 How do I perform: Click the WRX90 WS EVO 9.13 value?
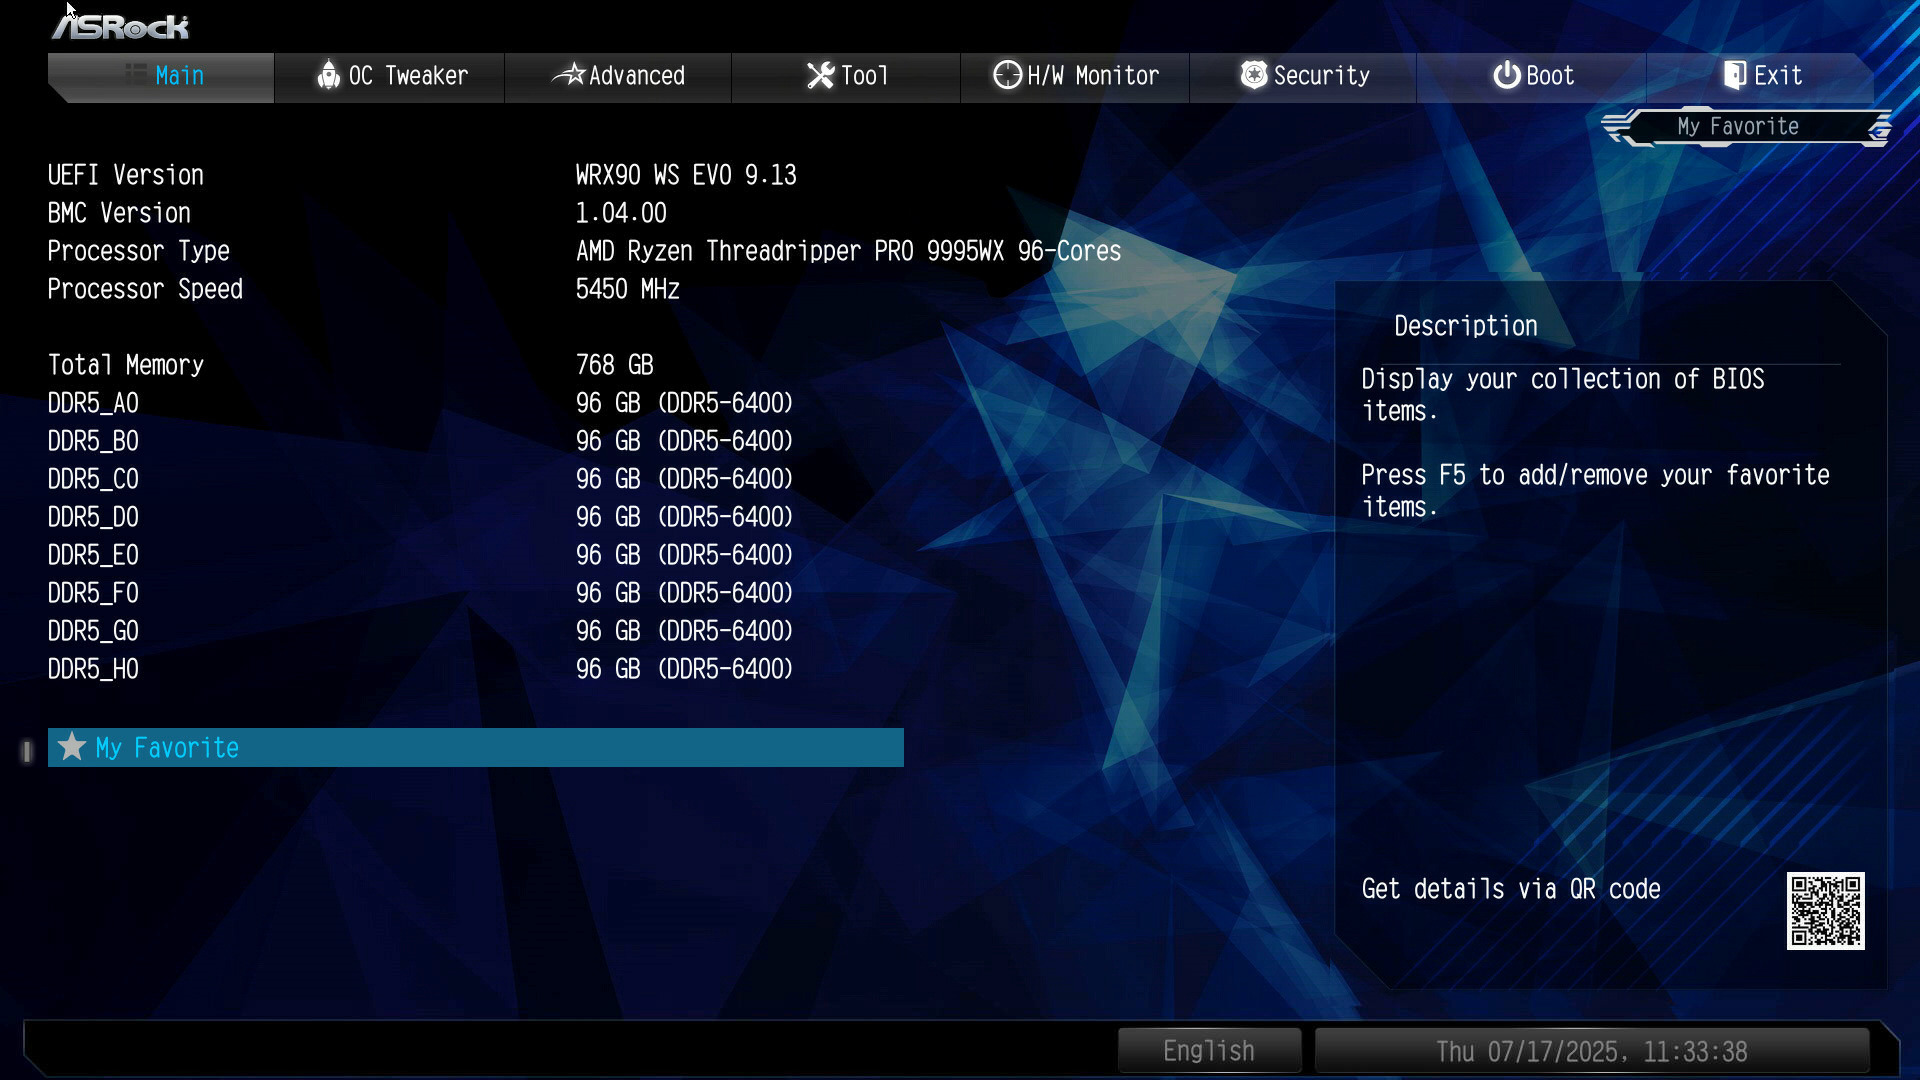tap(686, 175)
